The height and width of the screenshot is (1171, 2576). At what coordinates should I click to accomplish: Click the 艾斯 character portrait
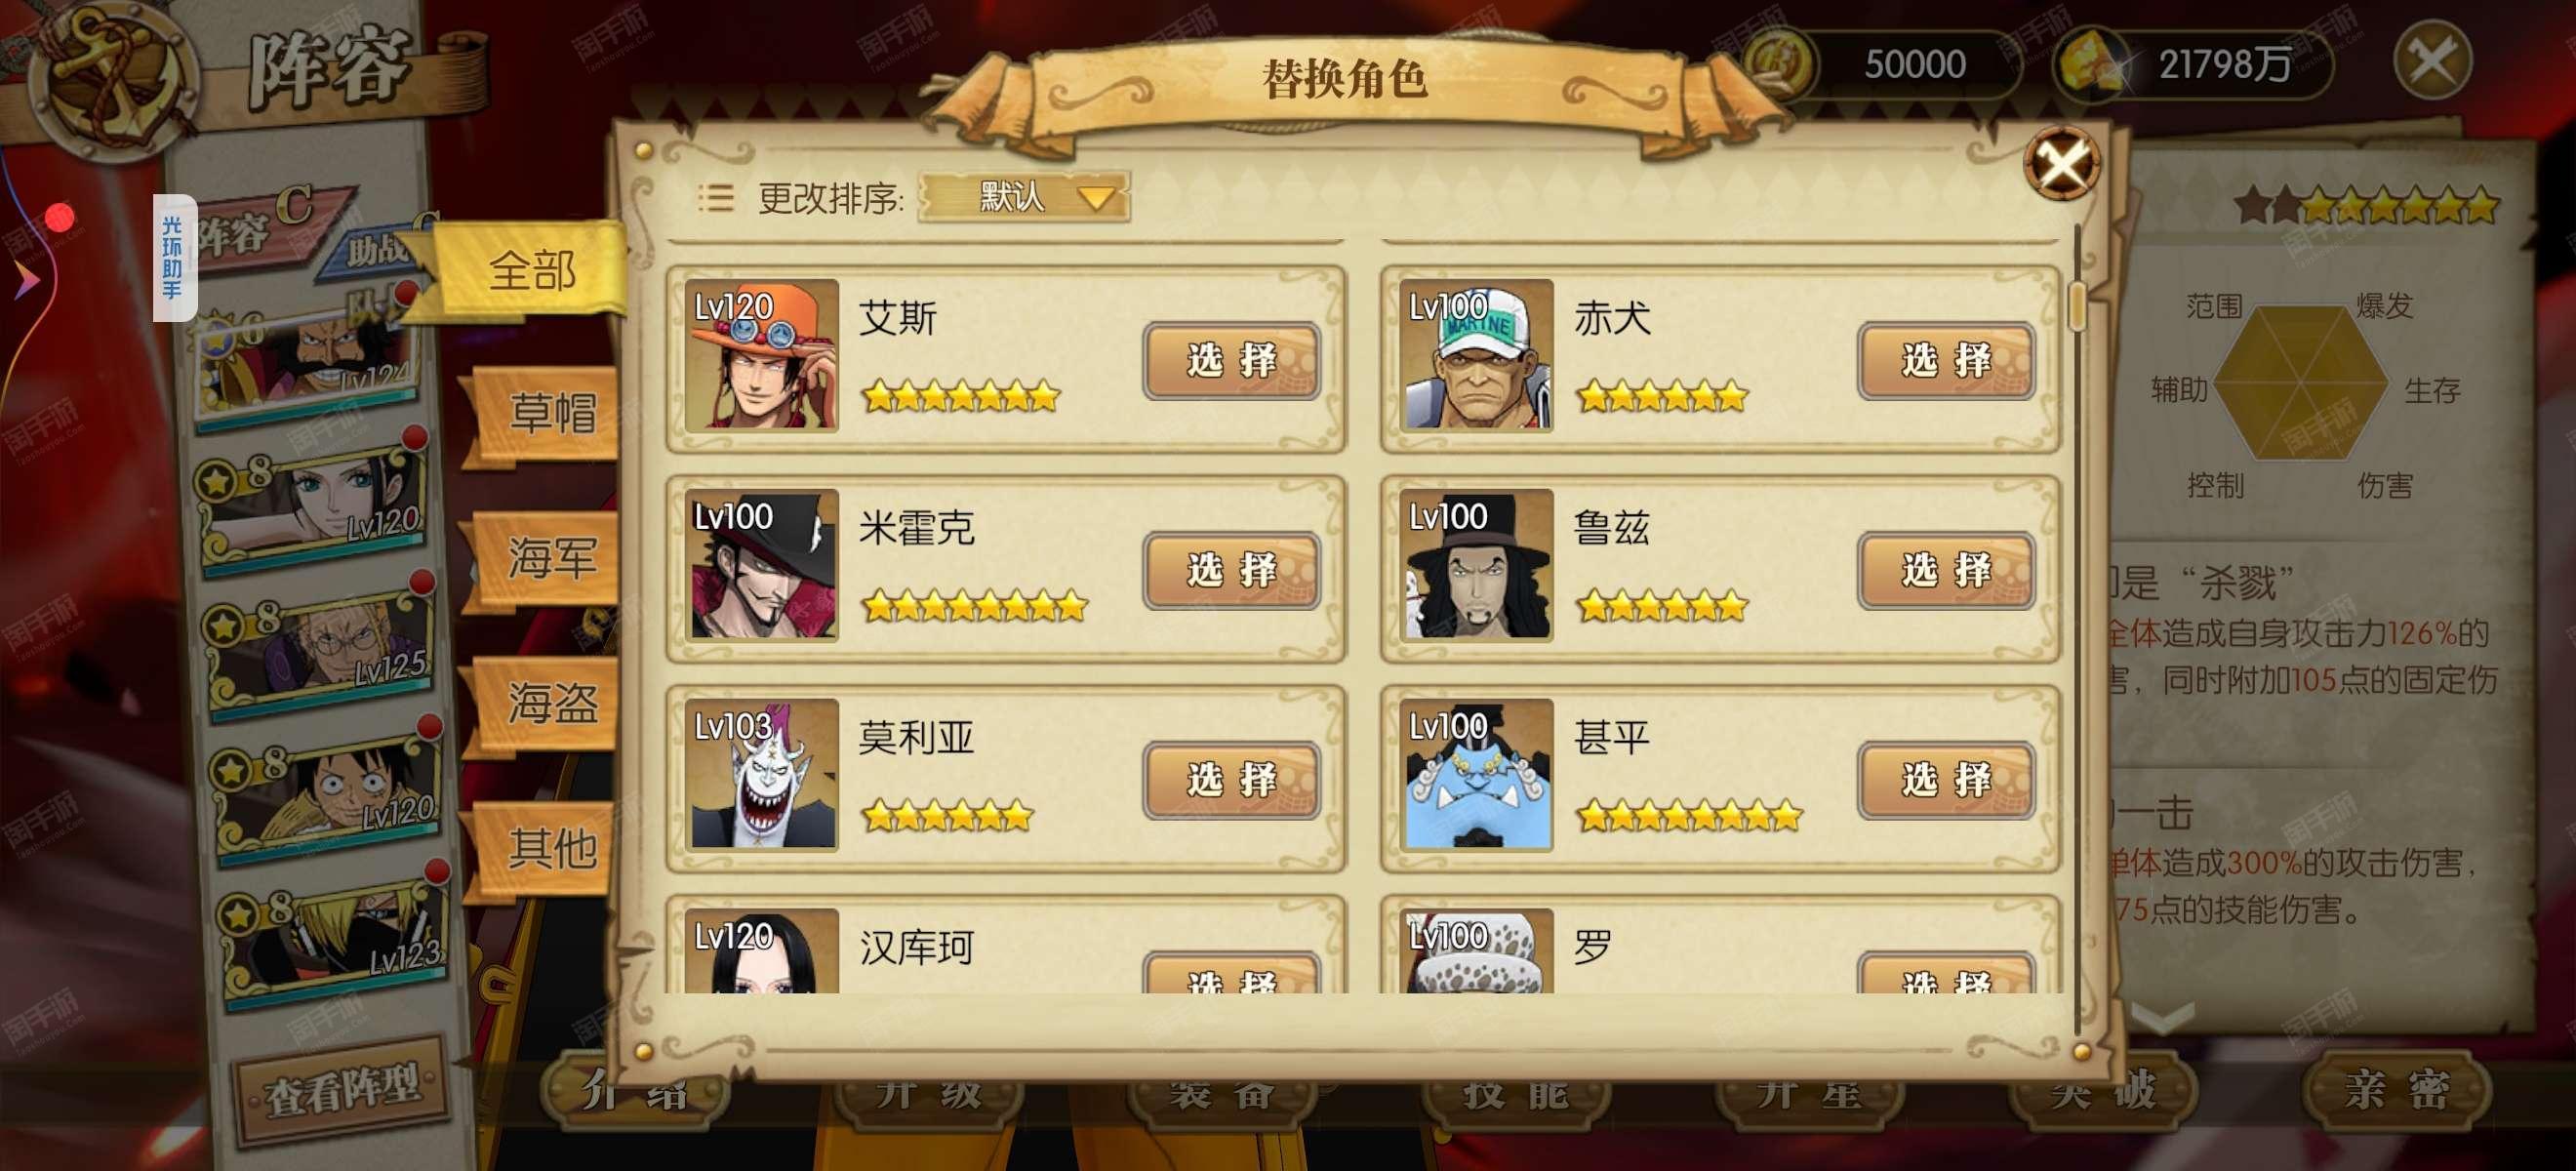761,356
